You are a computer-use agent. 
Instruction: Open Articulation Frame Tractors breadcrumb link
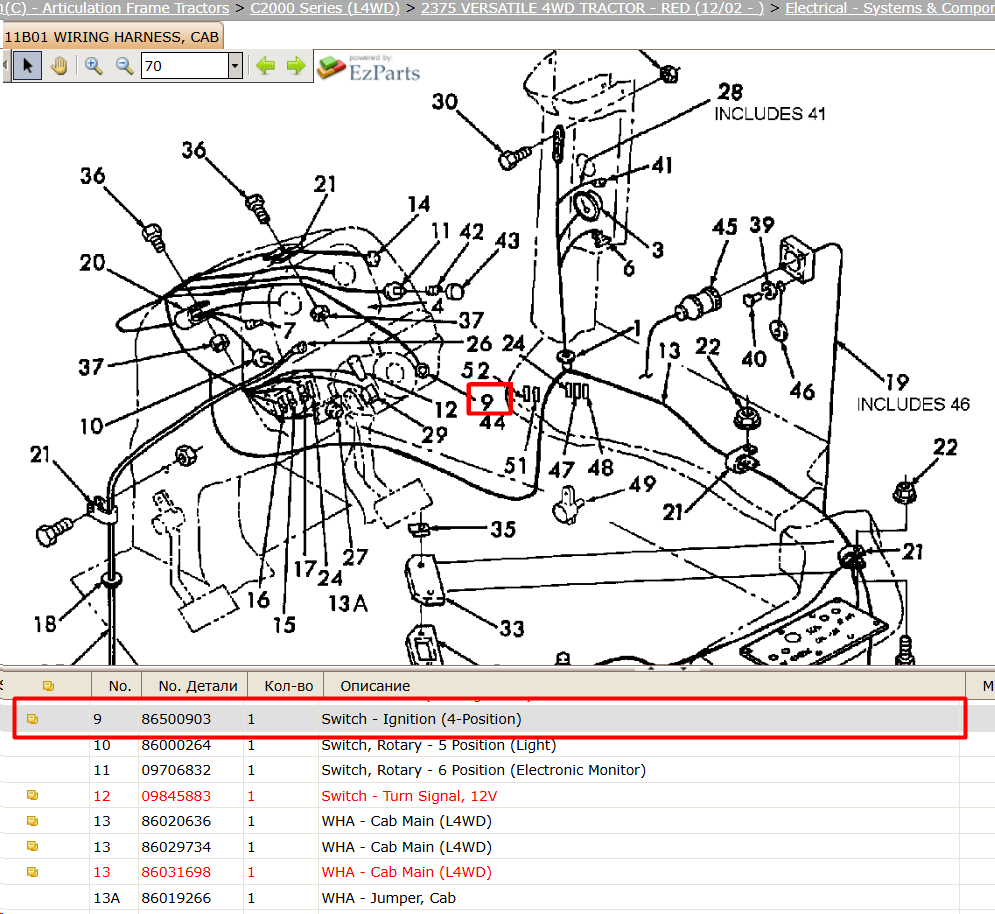pyautogui.click(x=136, y=8)
